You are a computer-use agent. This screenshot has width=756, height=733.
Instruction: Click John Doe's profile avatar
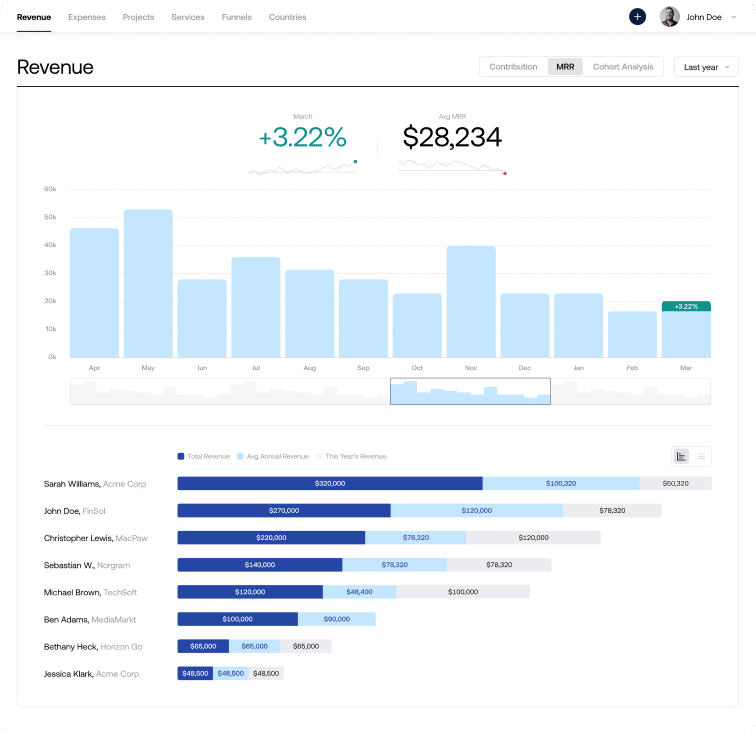(669, 17)
